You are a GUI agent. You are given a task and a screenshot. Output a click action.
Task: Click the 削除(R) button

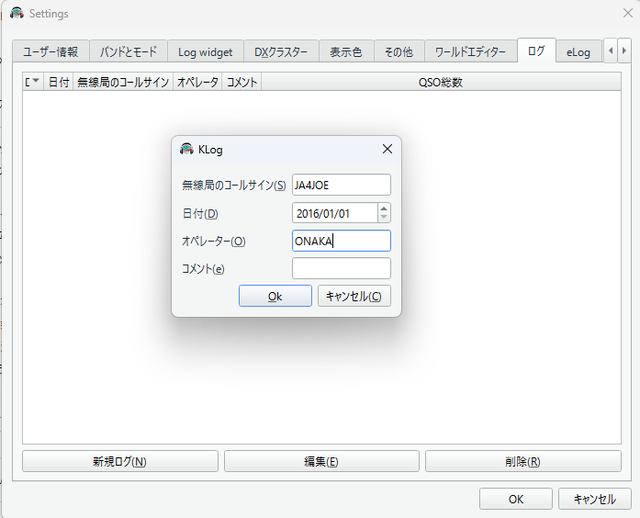tap(523, 461)
